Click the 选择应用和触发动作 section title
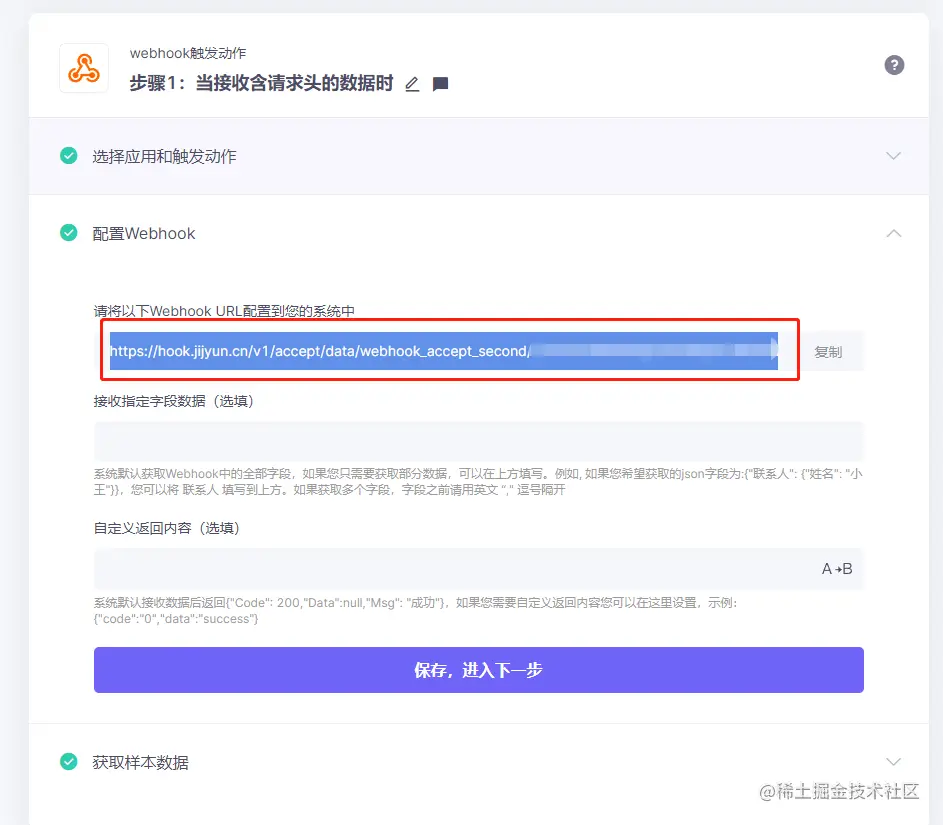943x825 pixels. point(164,156)
